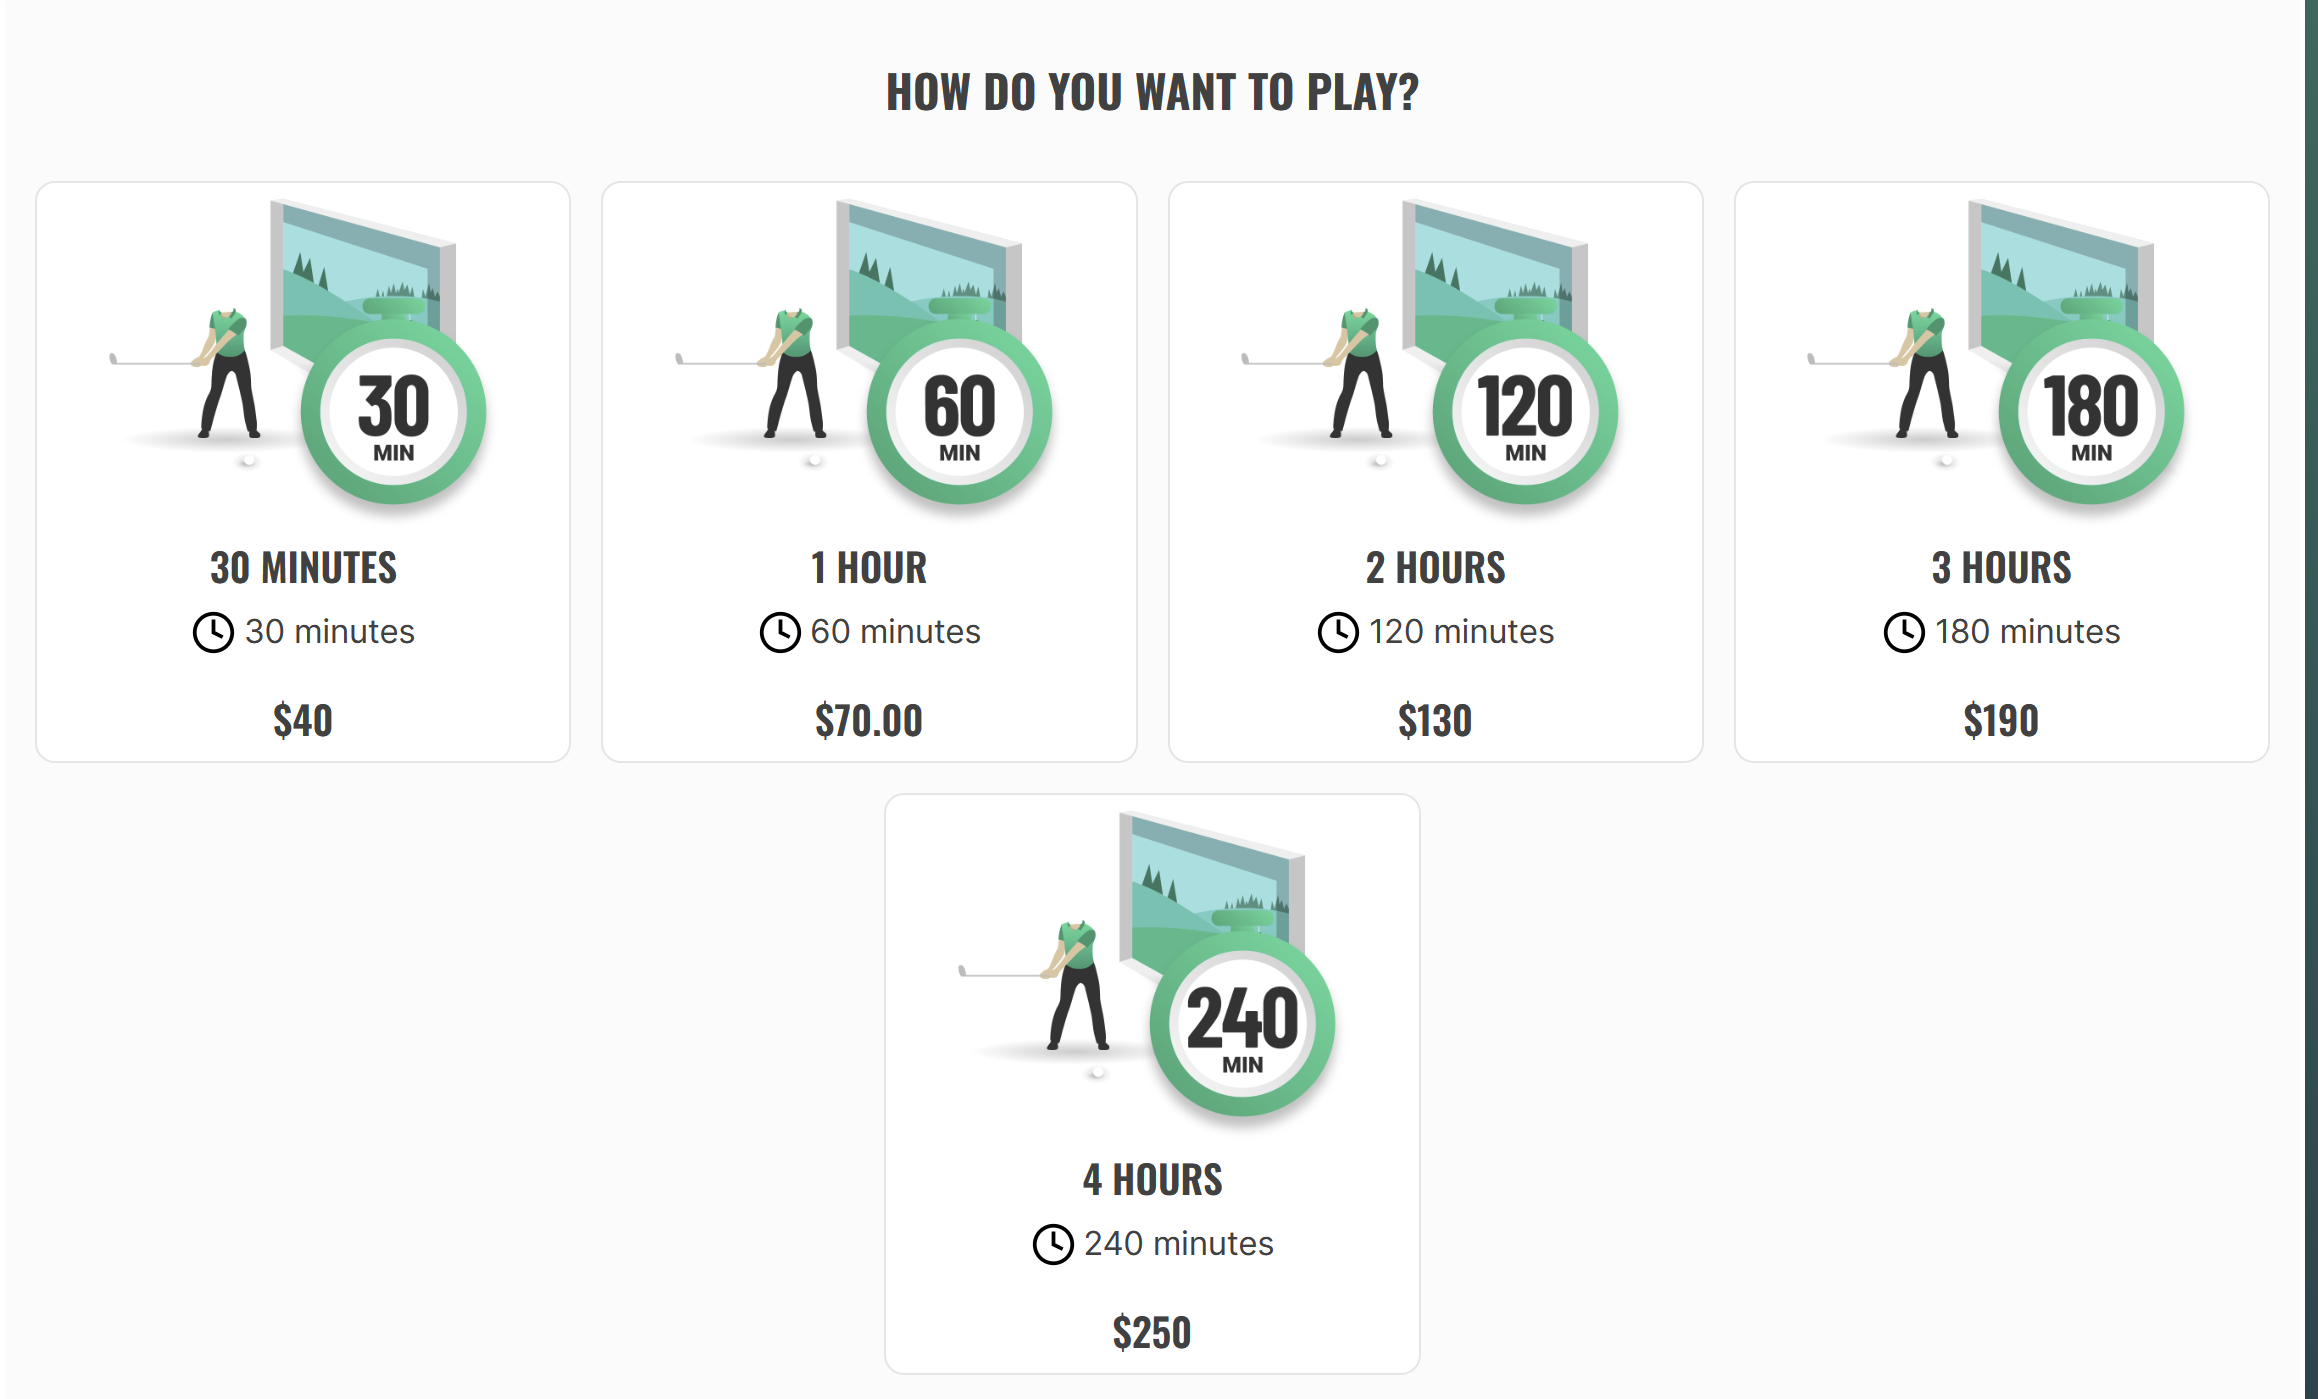This screenshot has width=2318, height=1399.
Task: Choose the 1 HOUR play option
Action: click(869, 568)
